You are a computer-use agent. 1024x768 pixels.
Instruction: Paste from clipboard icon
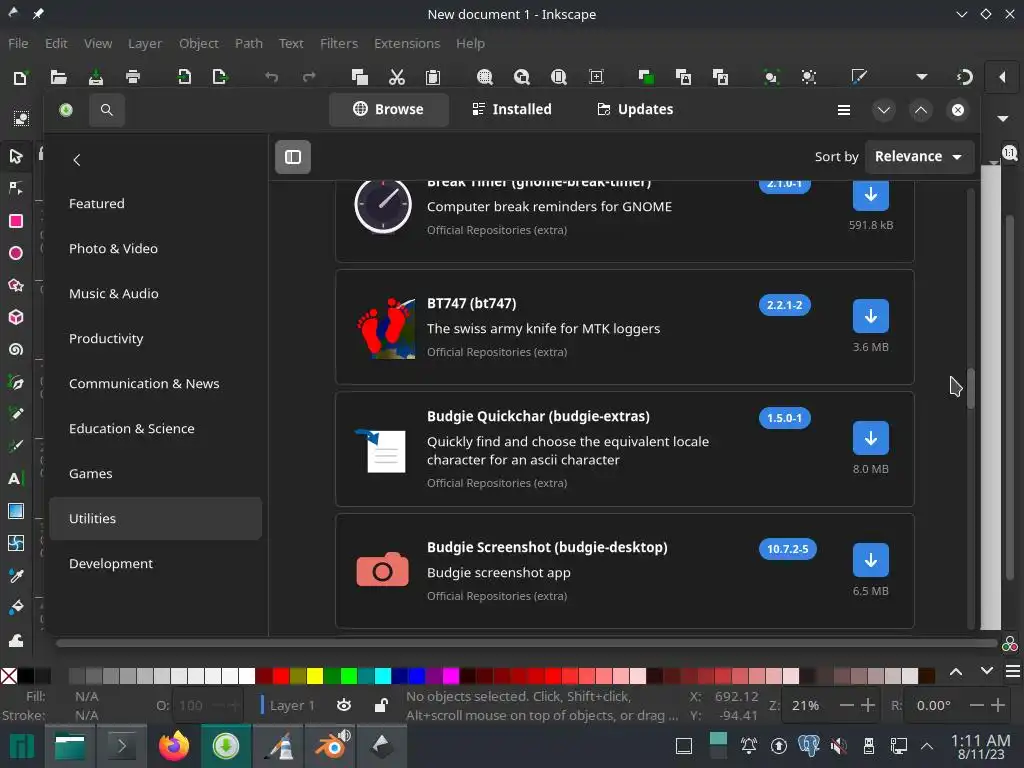(433, 77)
